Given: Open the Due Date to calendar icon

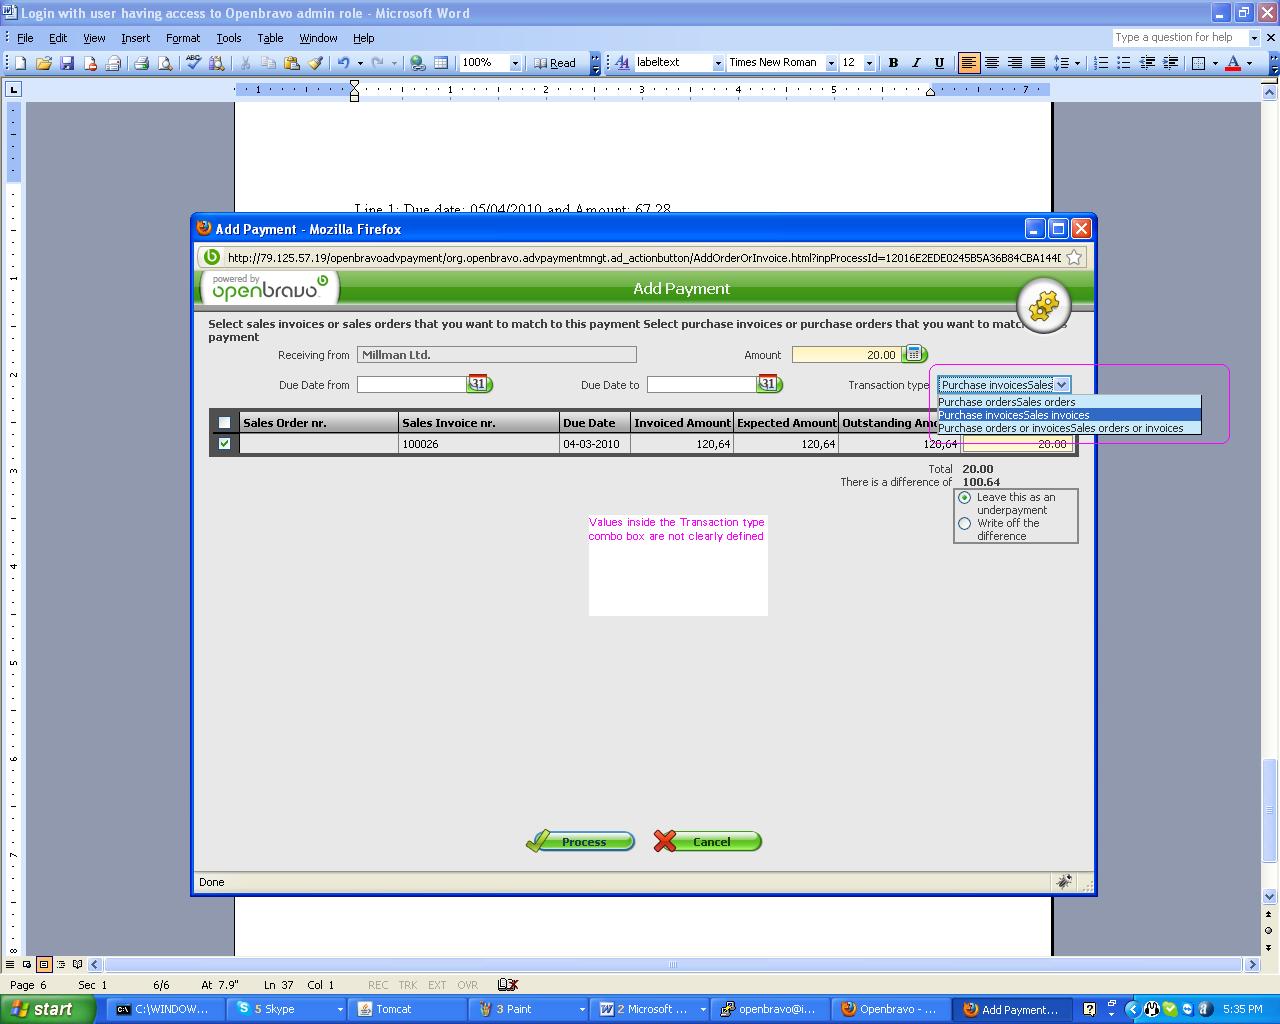Looking at the screenshot, I should coord(769,384).
